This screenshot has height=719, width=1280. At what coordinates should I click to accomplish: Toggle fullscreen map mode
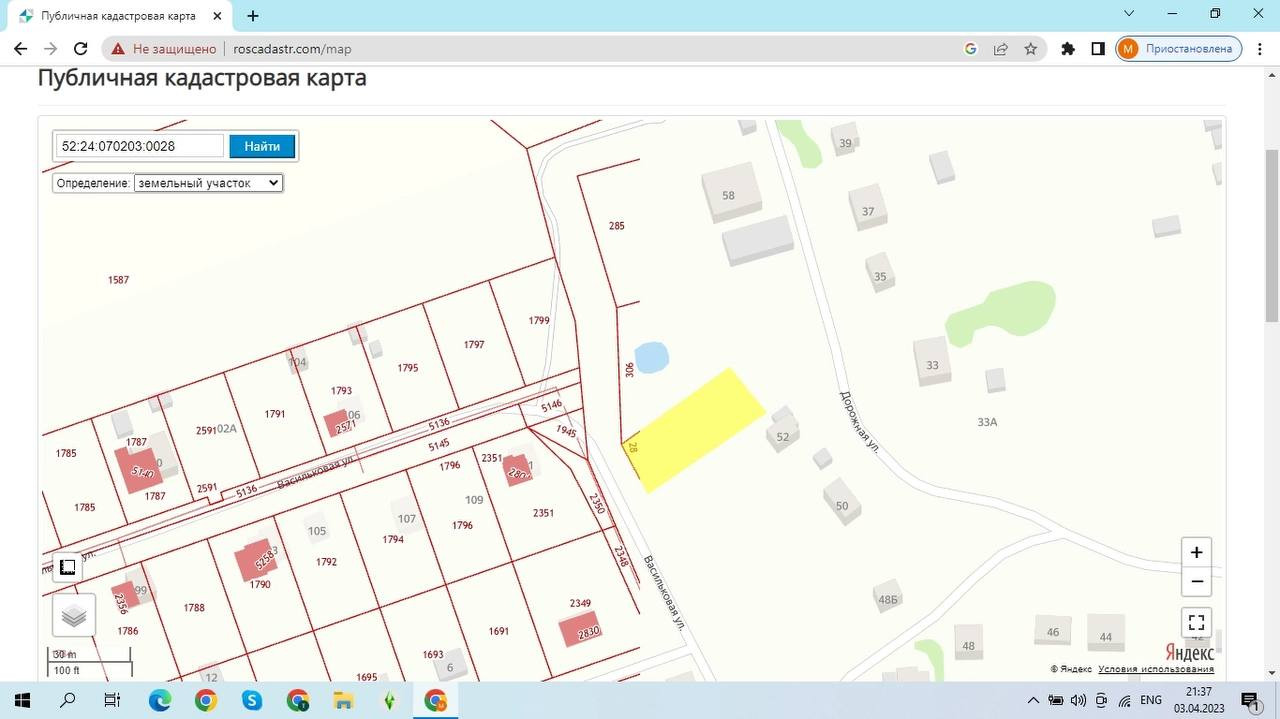[x=1196, y=623]
